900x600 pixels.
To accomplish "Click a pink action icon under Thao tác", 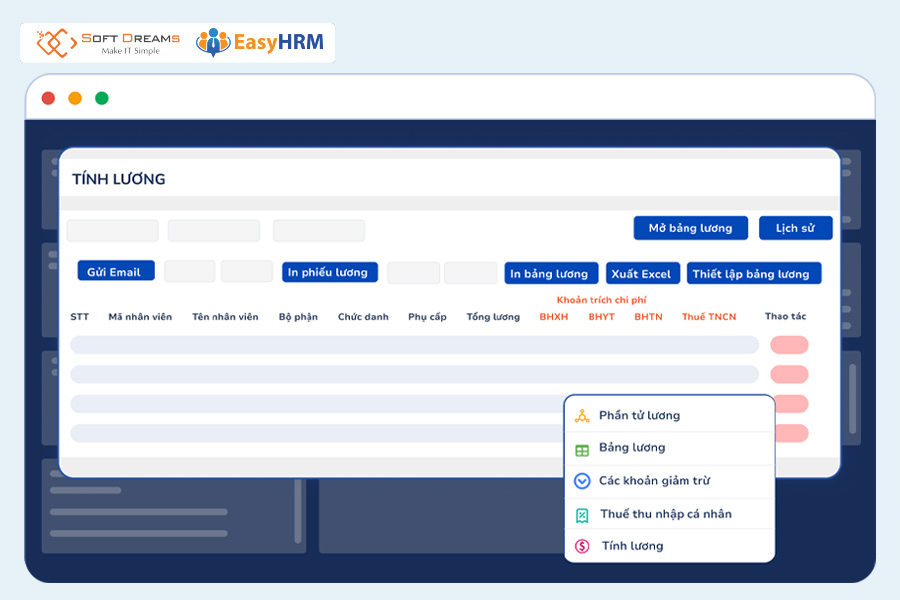I will point(789,344).
